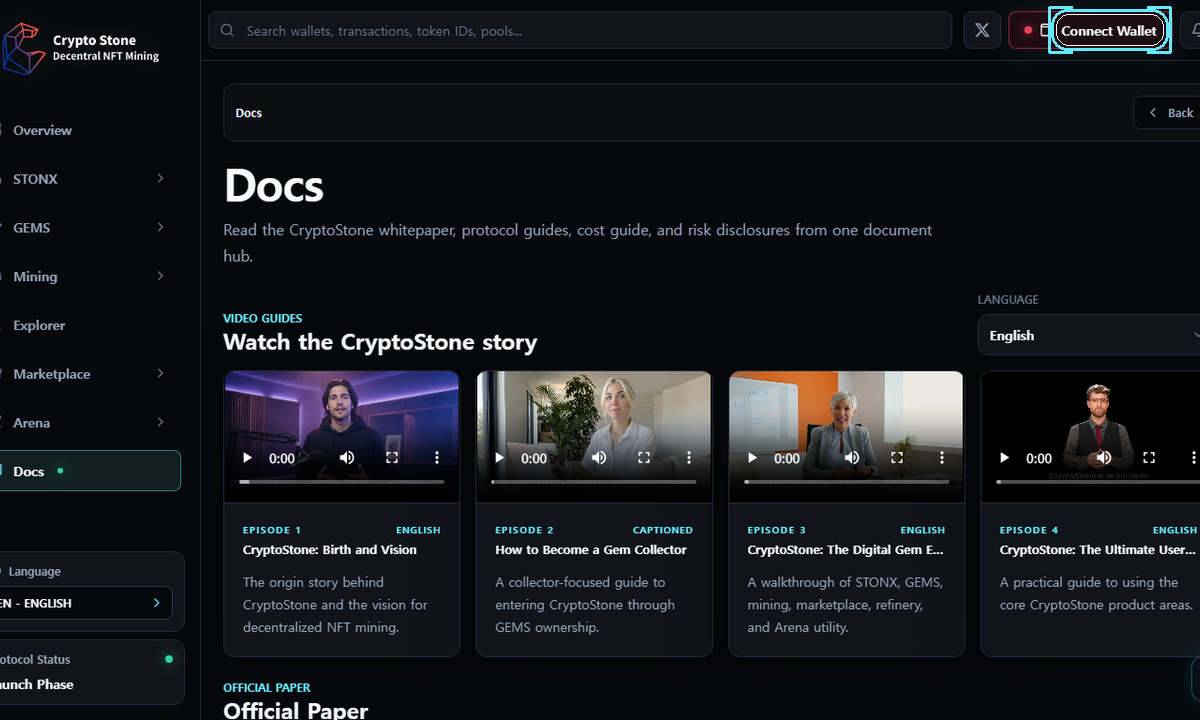1200x720 pixels.
Task: Open more options on Episode 1 video
Action: pos(437,458)
